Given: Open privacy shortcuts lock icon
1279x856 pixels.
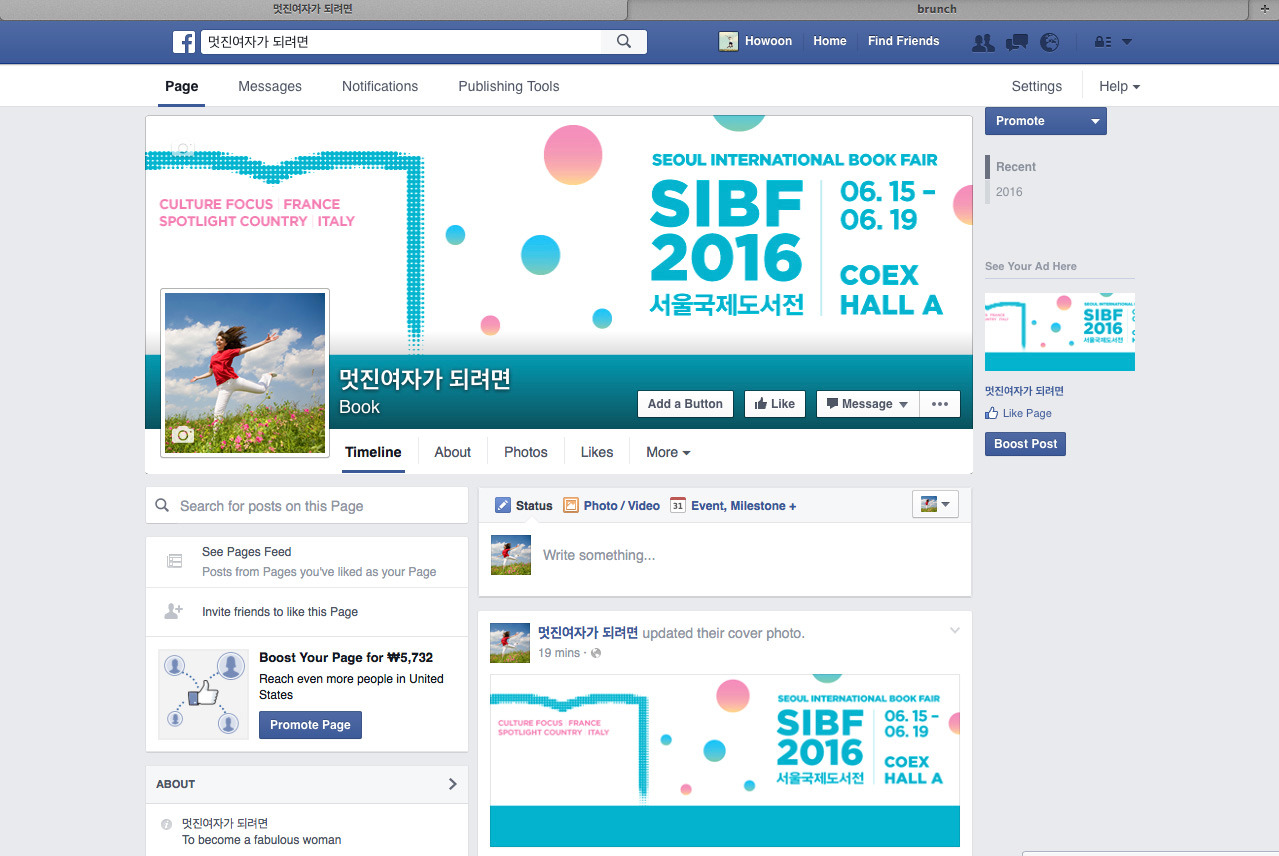Looking at the screenshot, I should pos(1103,42).
